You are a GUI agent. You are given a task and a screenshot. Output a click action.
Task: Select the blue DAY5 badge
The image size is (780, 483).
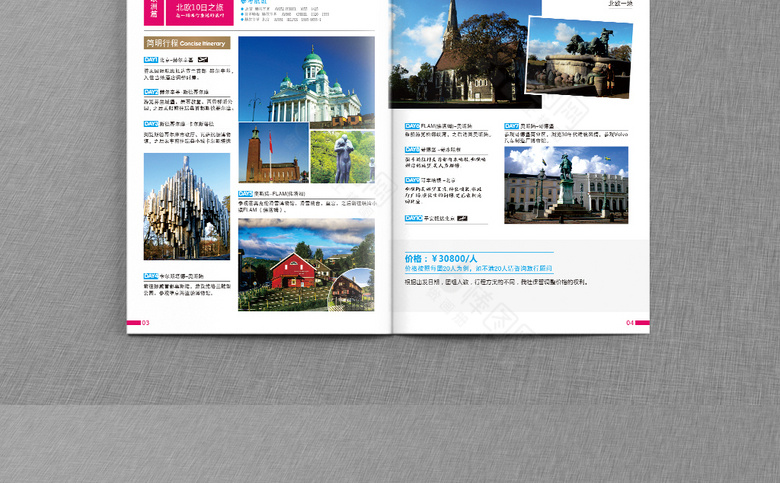(245, 193)
